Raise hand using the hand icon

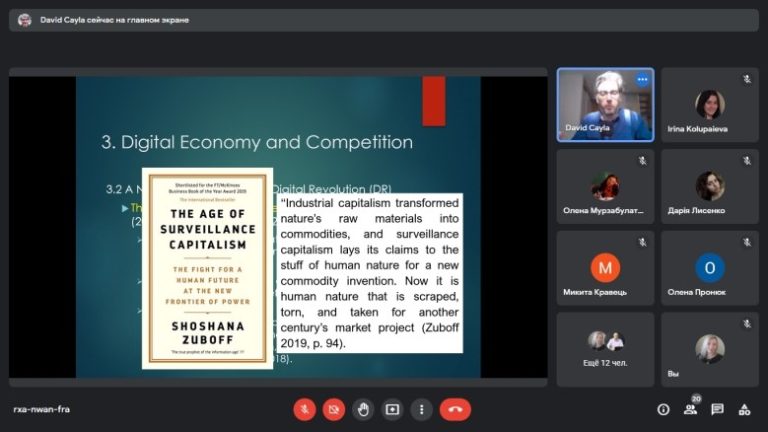pyautogui.click(x=363, y=409)
